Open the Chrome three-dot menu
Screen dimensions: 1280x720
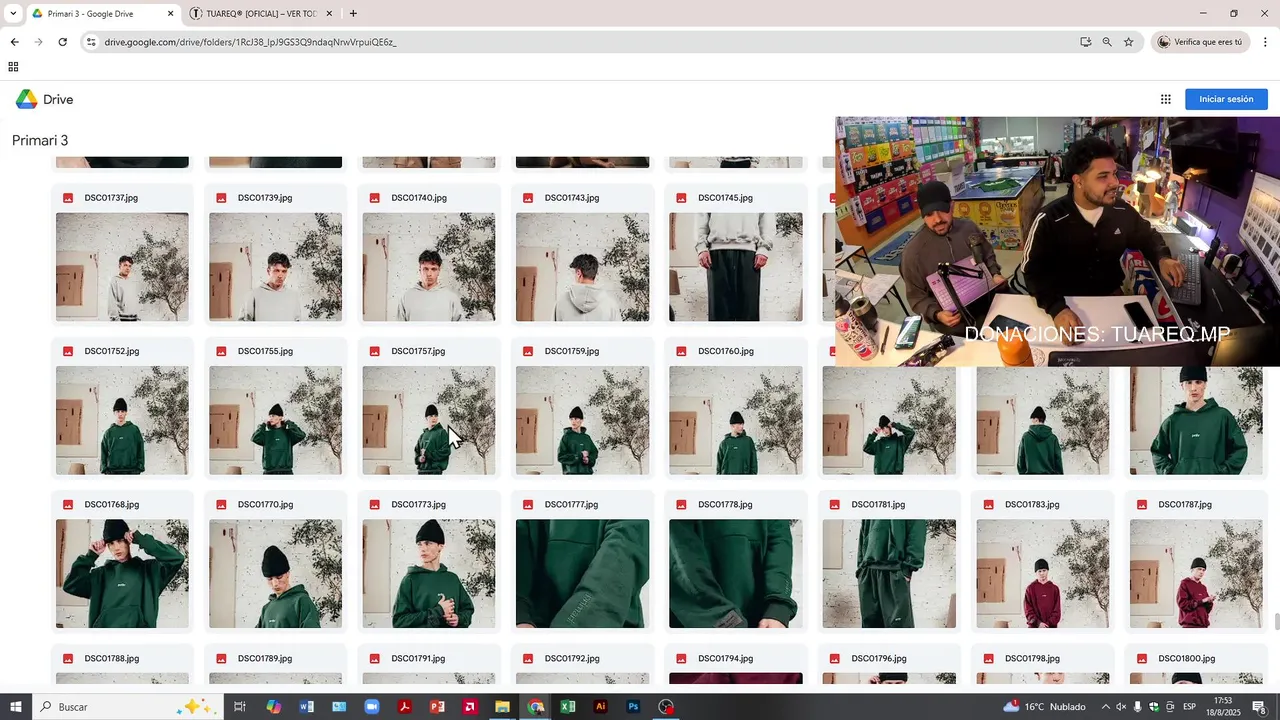point(1265,42)
